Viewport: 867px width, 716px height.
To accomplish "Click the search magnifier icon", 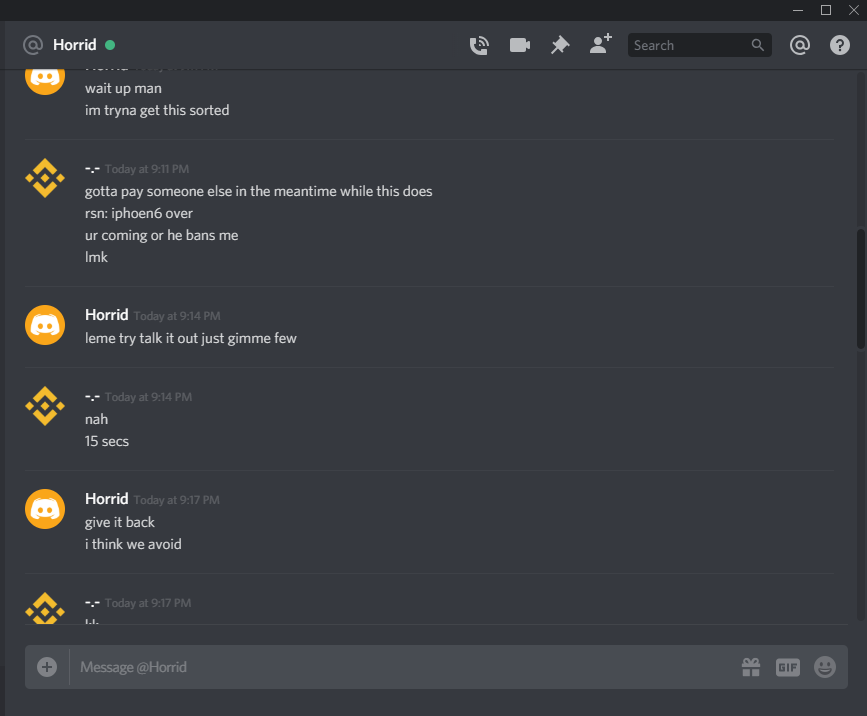I will [x=759, y=45].
